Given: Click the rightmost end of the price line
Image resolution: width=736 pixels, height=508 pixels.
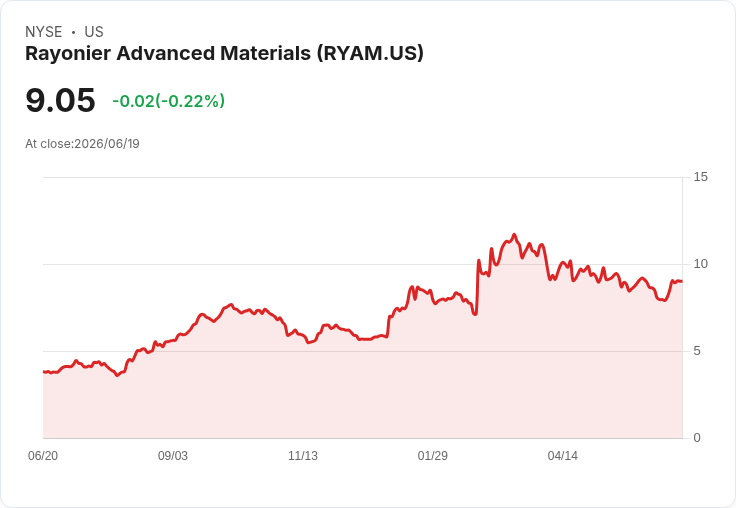Looking at the screenshot, I should click(x=681, y=281).
